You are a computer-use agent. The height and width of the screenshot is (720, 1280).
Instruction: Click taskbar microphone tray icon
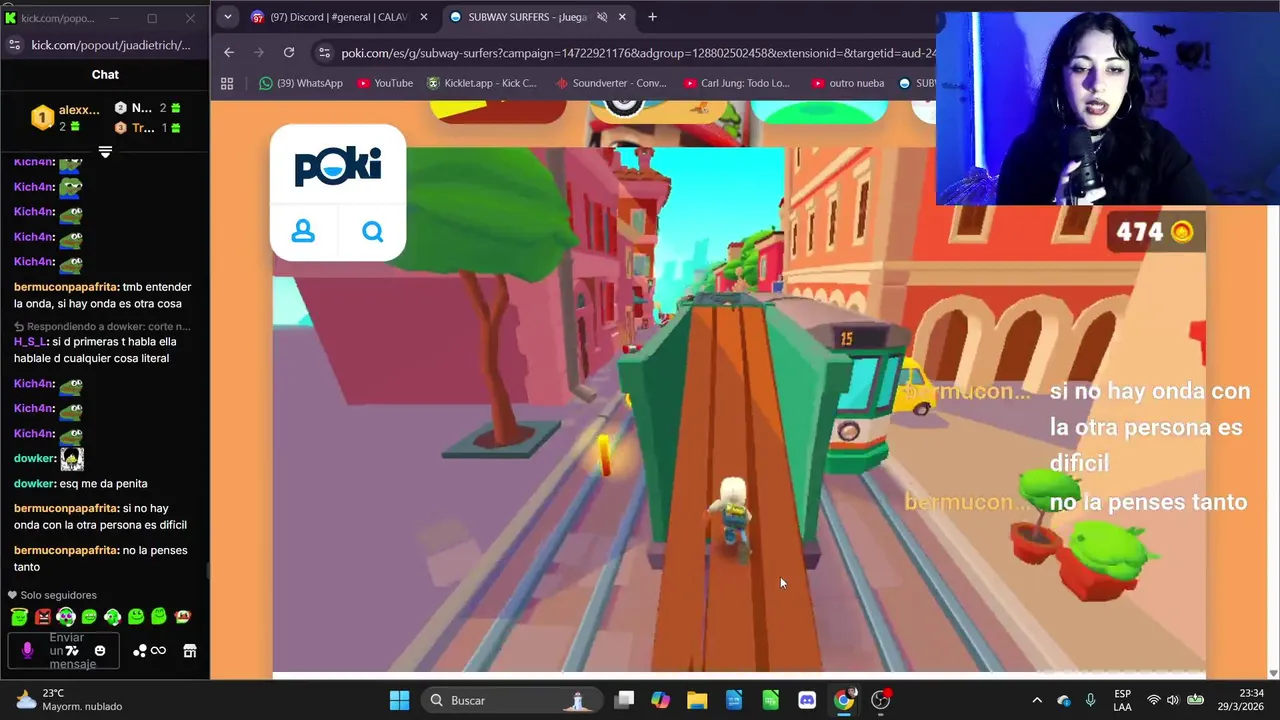tap(1090, 700)
